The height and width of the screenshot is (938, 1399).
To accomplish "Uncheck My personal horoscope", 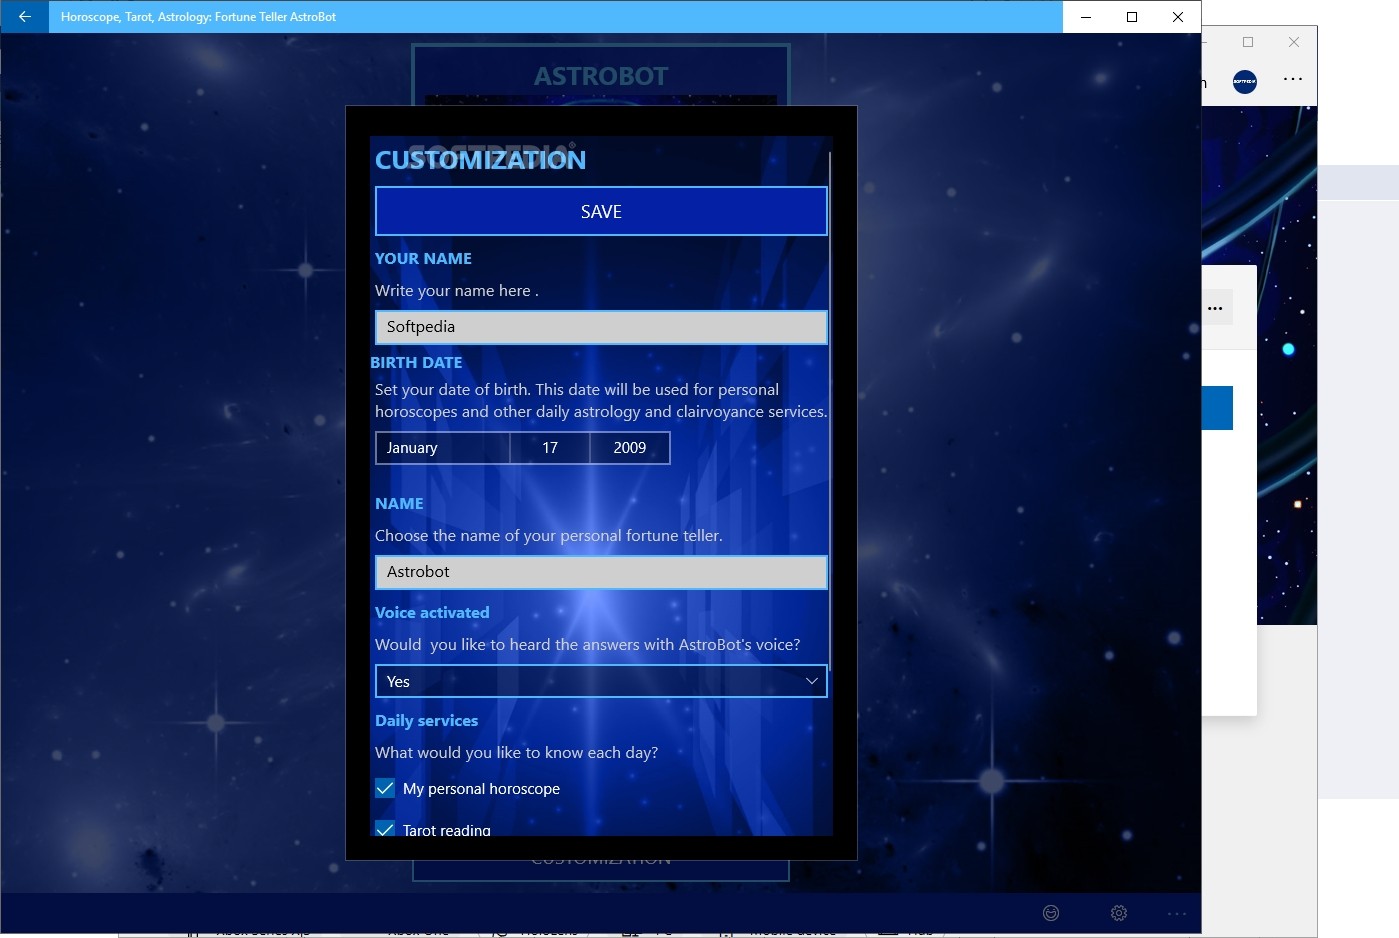I will [385, 788].
